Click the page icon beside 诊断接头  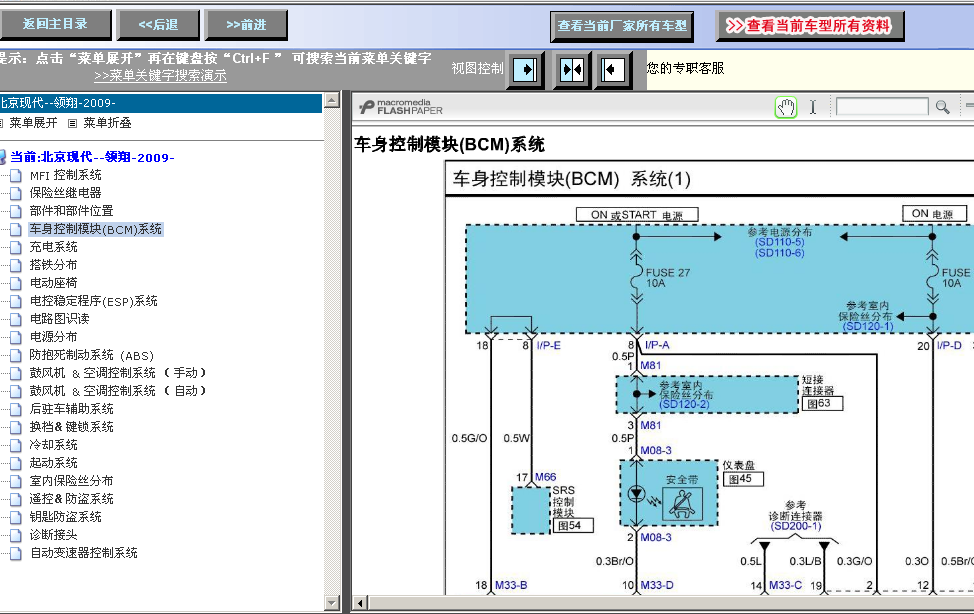point(16,536)
